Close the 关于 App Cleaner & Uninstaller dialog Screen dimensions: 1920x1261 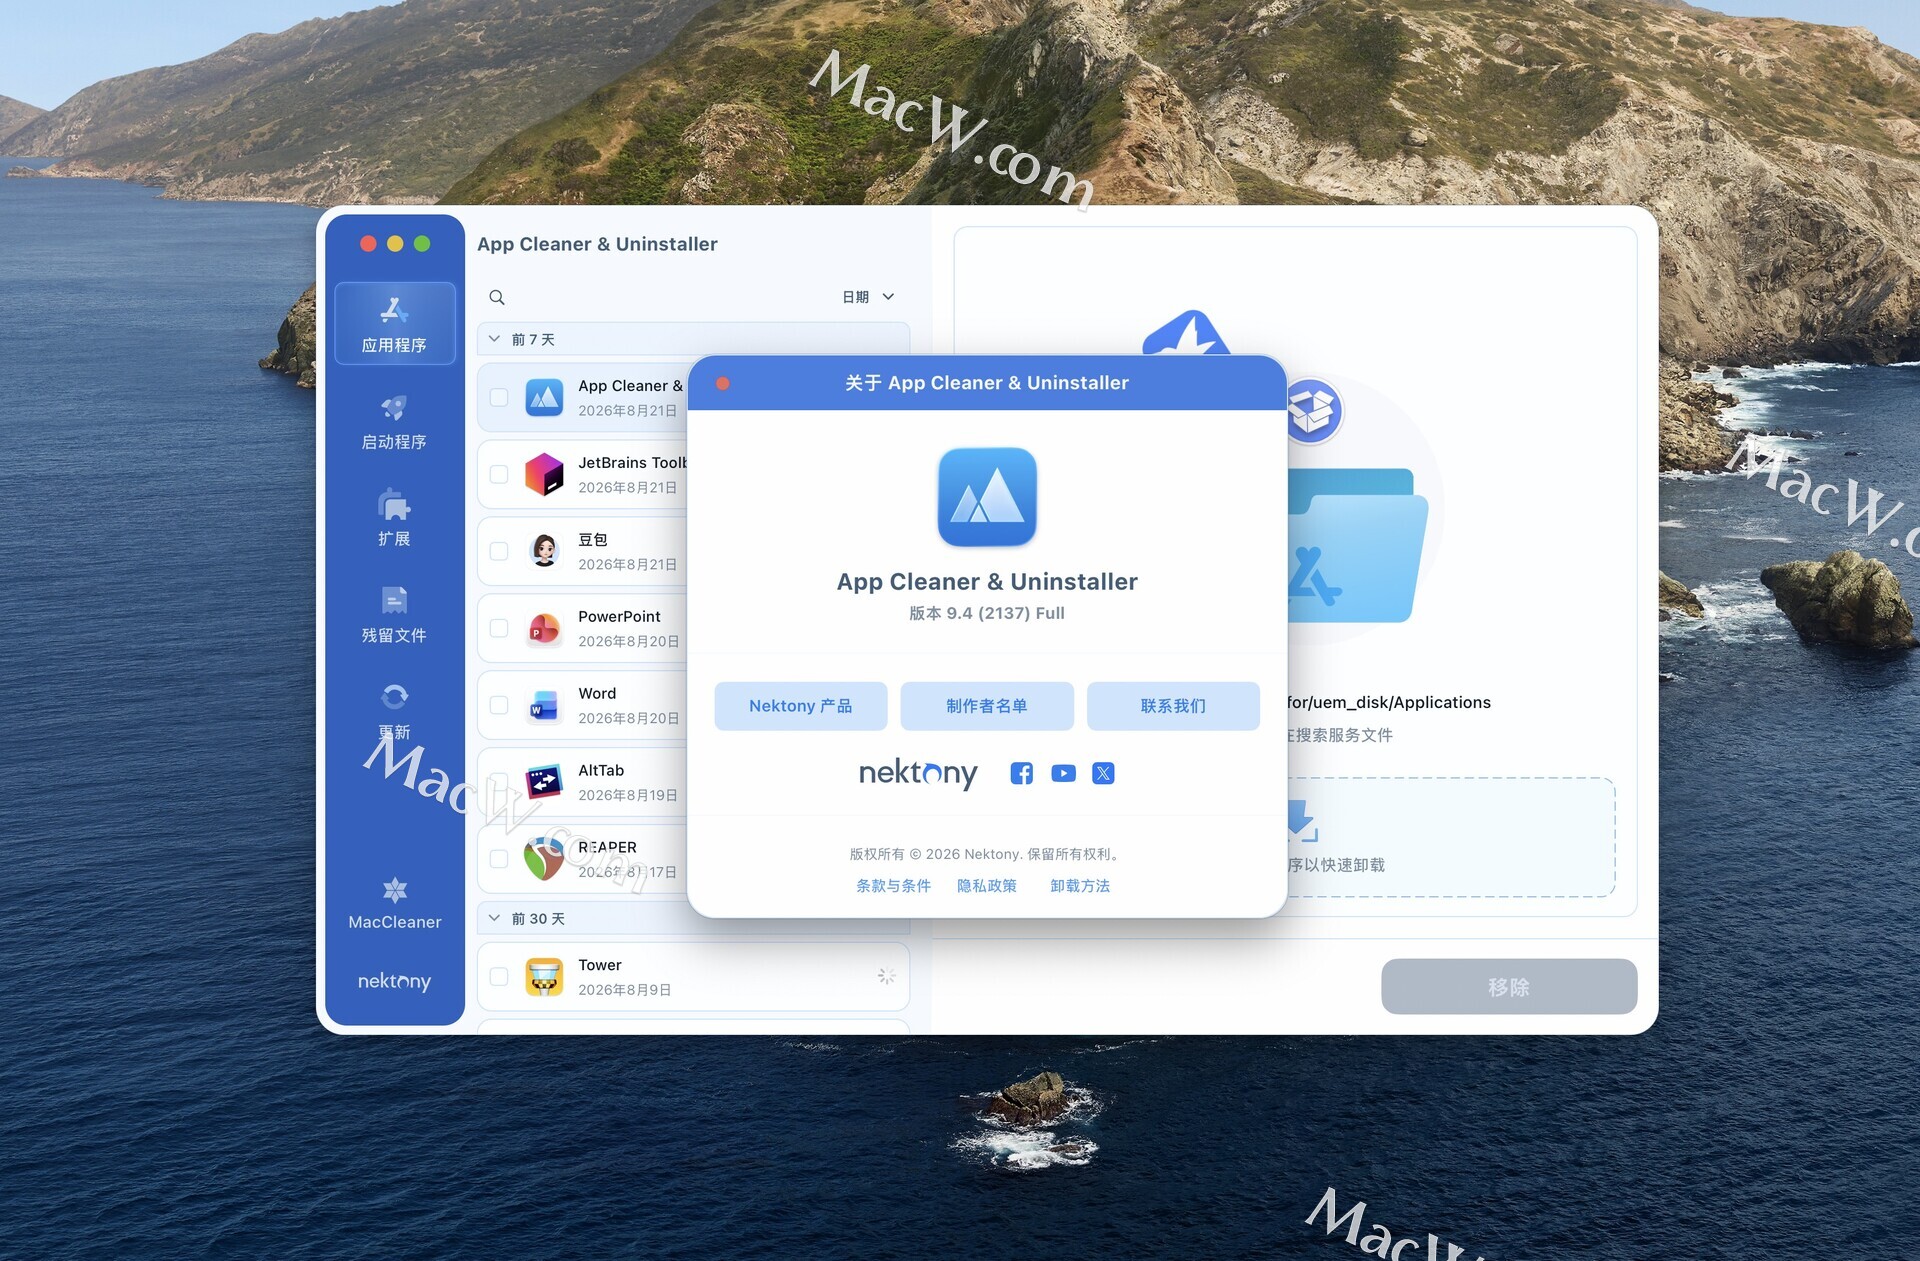723,383
